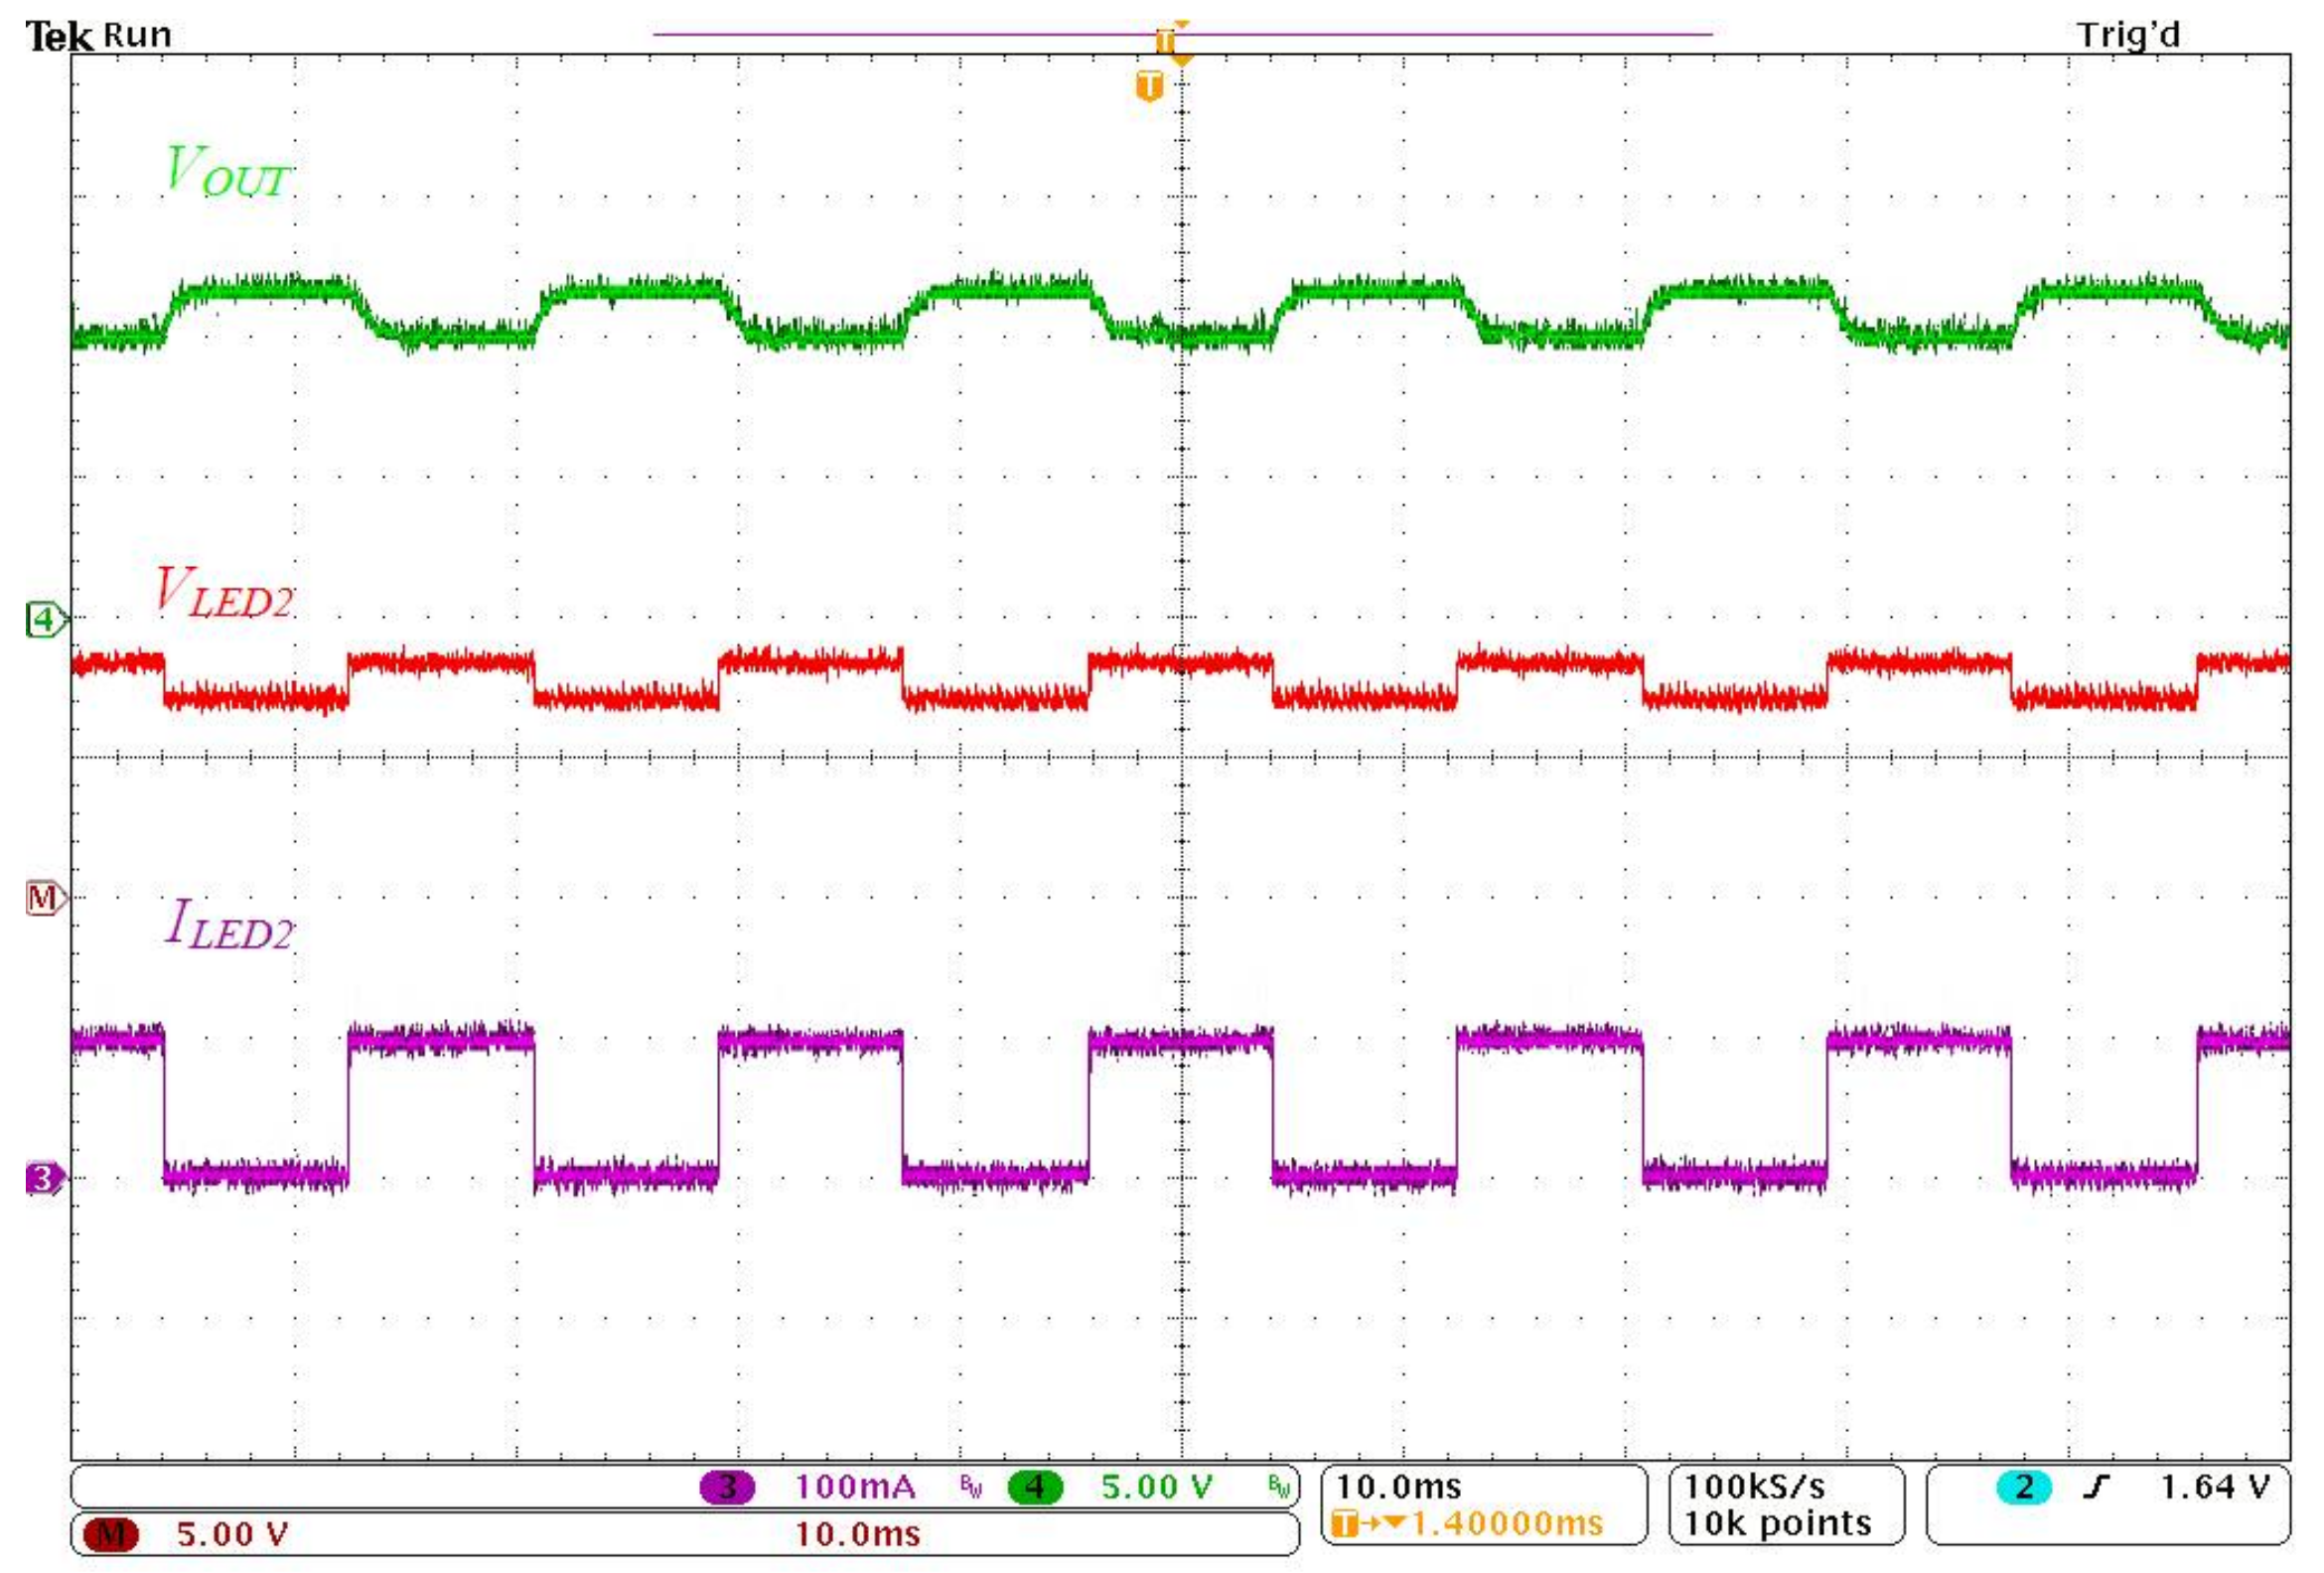
Task: Click the purple channel 3 badge
Action: (x=727, y=1487)
